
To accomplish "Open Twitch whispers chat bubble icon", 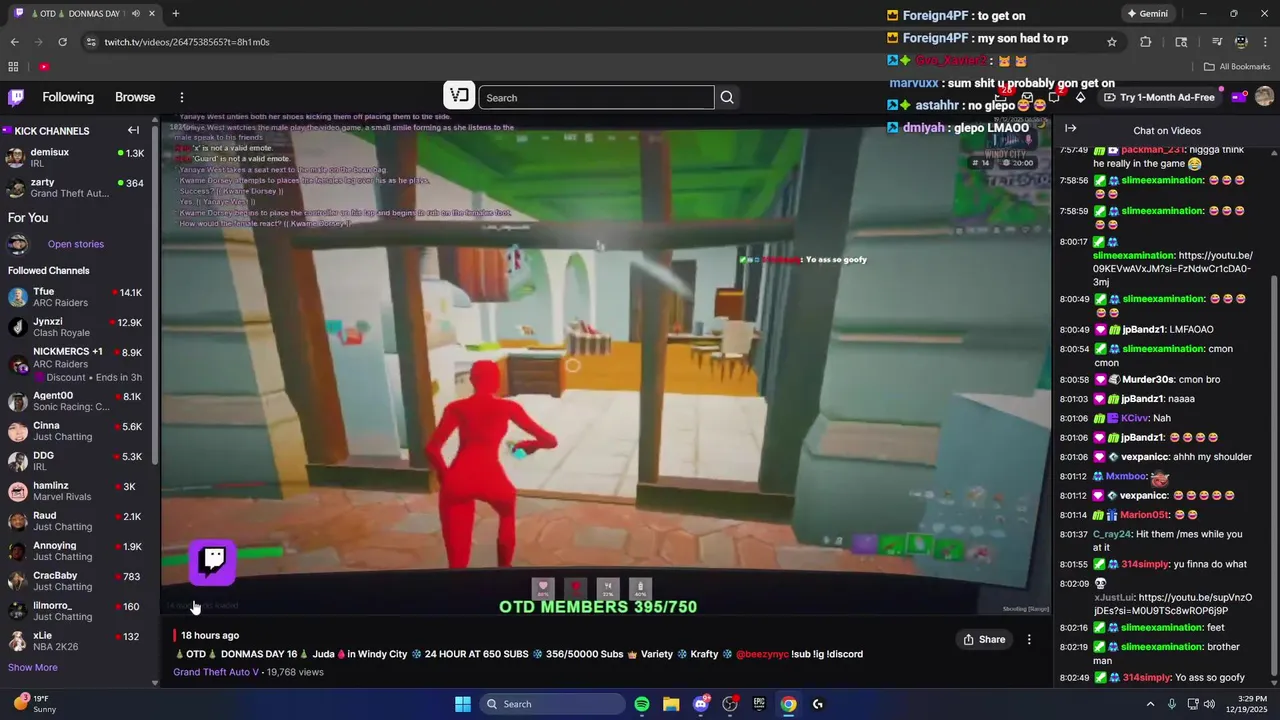I will [1054, 97].
